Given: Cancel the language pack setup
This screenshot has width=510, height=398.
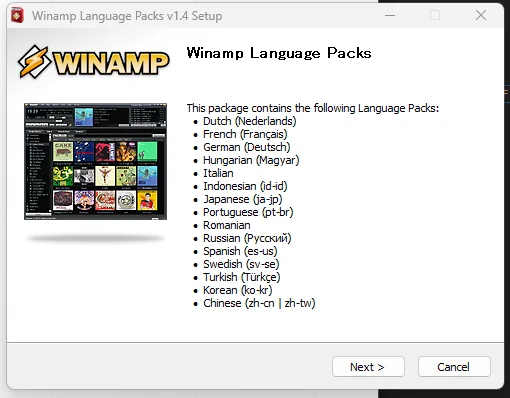Looking at the screenshot, I should [x=454, y=367].
